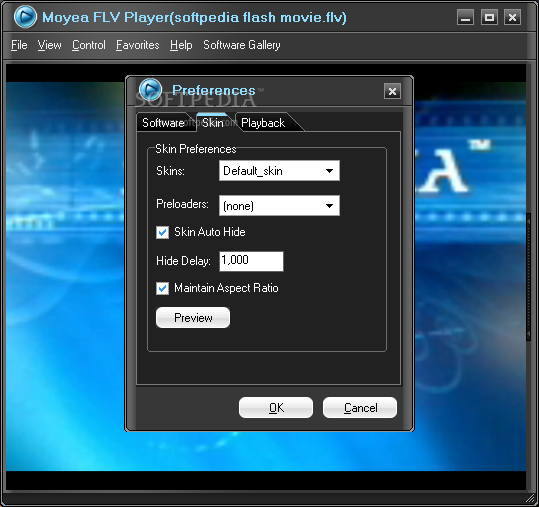Click the window resize grip corner

click(530, 498)
